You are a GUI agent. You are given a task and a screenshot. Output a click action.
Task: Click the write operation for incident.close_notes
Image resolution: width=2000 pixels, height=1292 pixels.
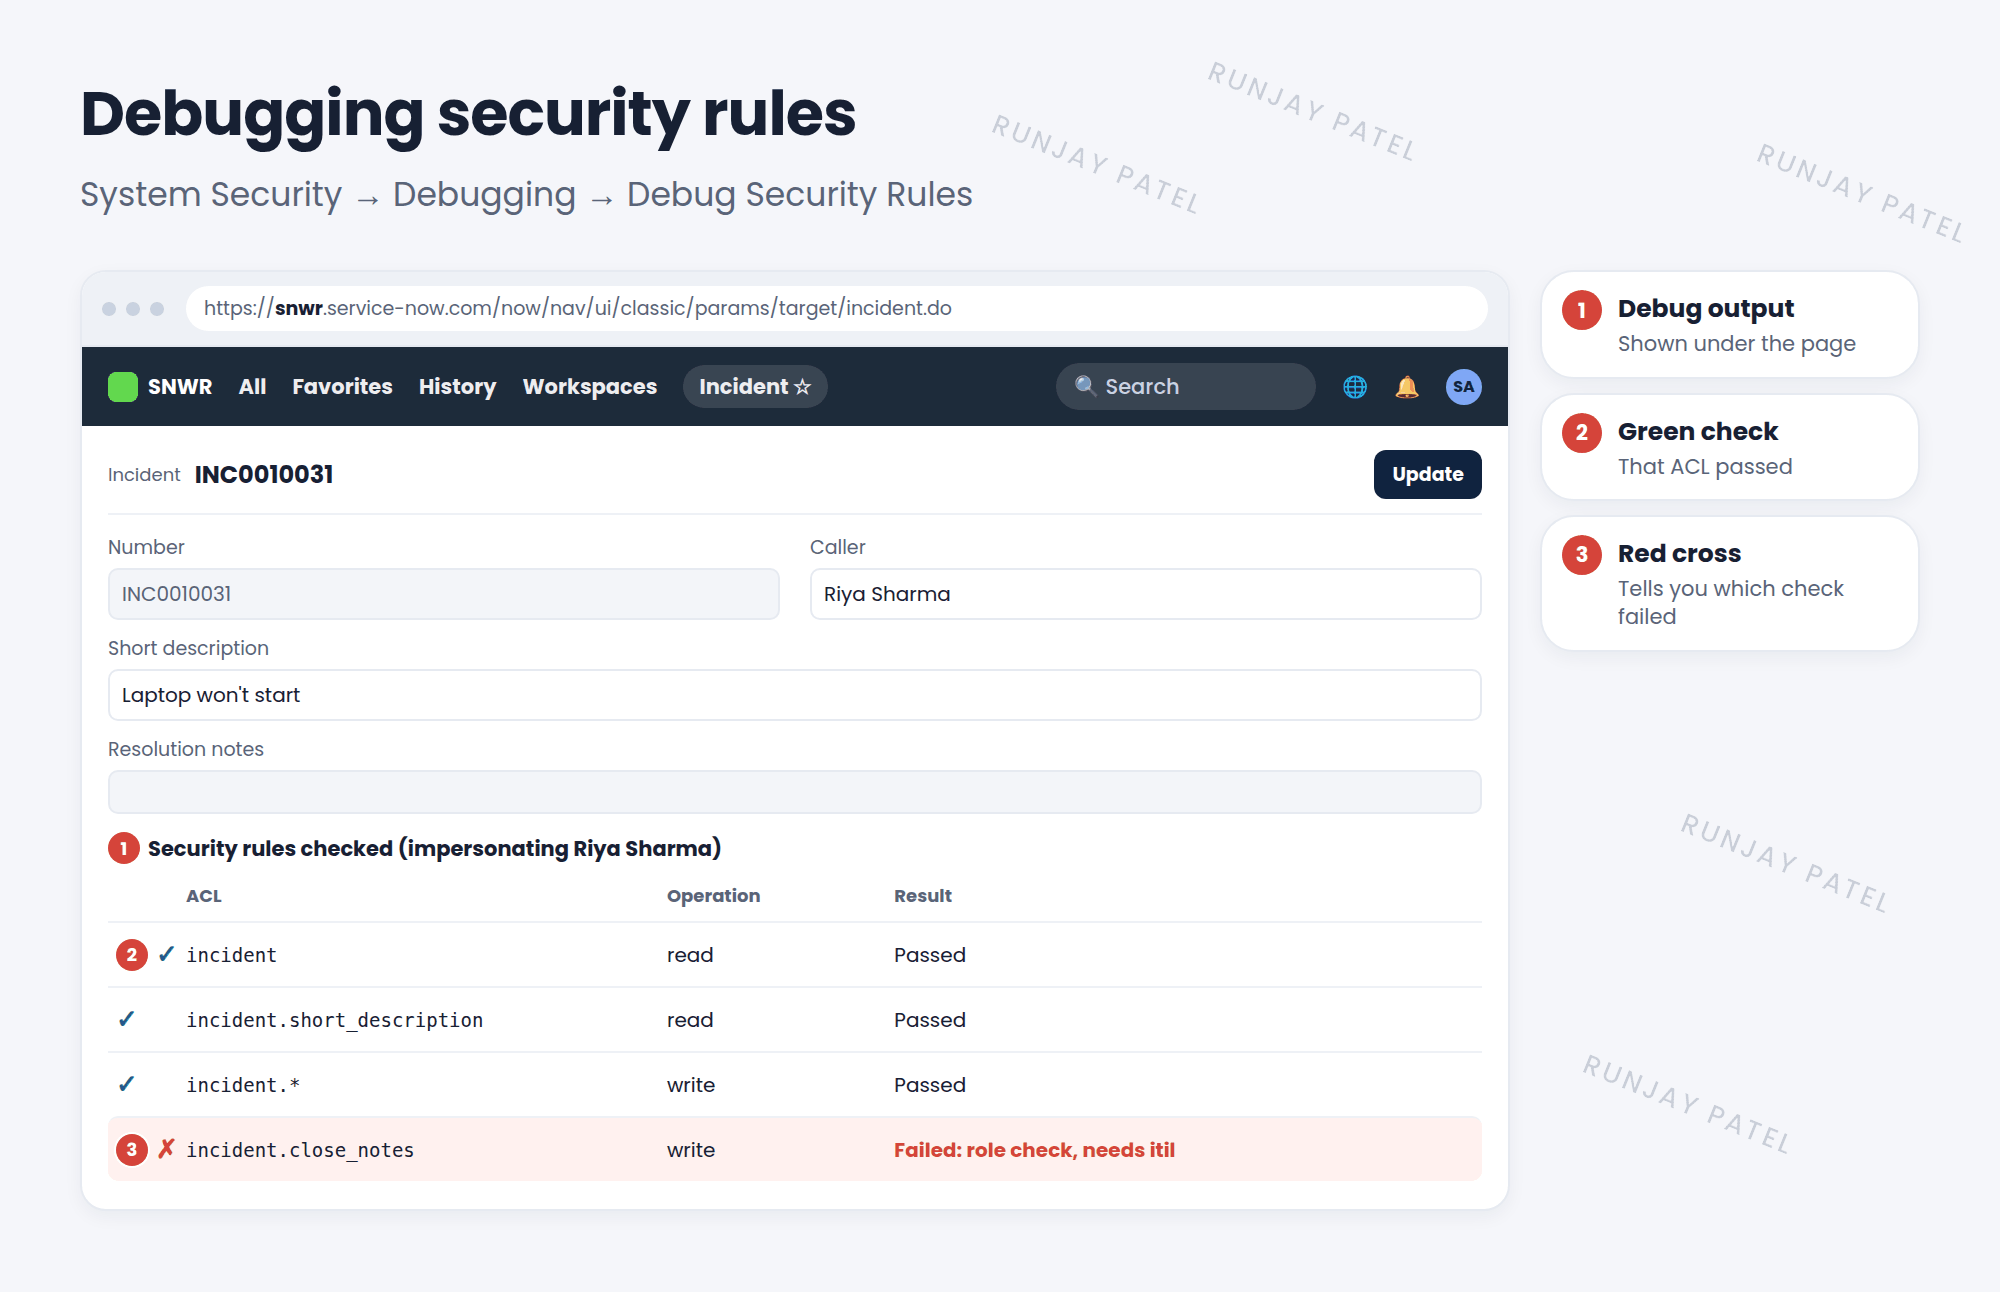[691, 1150]
